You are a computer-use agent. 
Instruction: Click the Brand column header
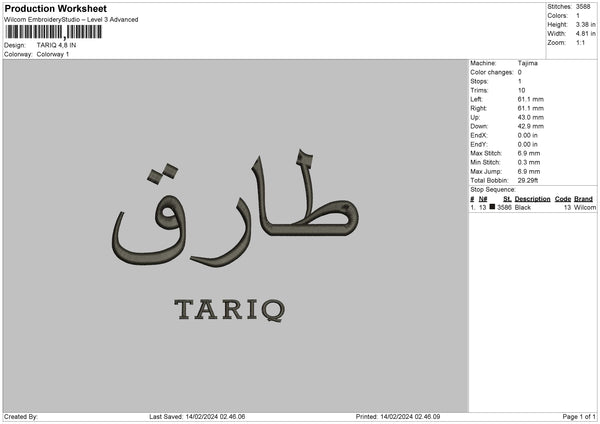tap(583, 199)
